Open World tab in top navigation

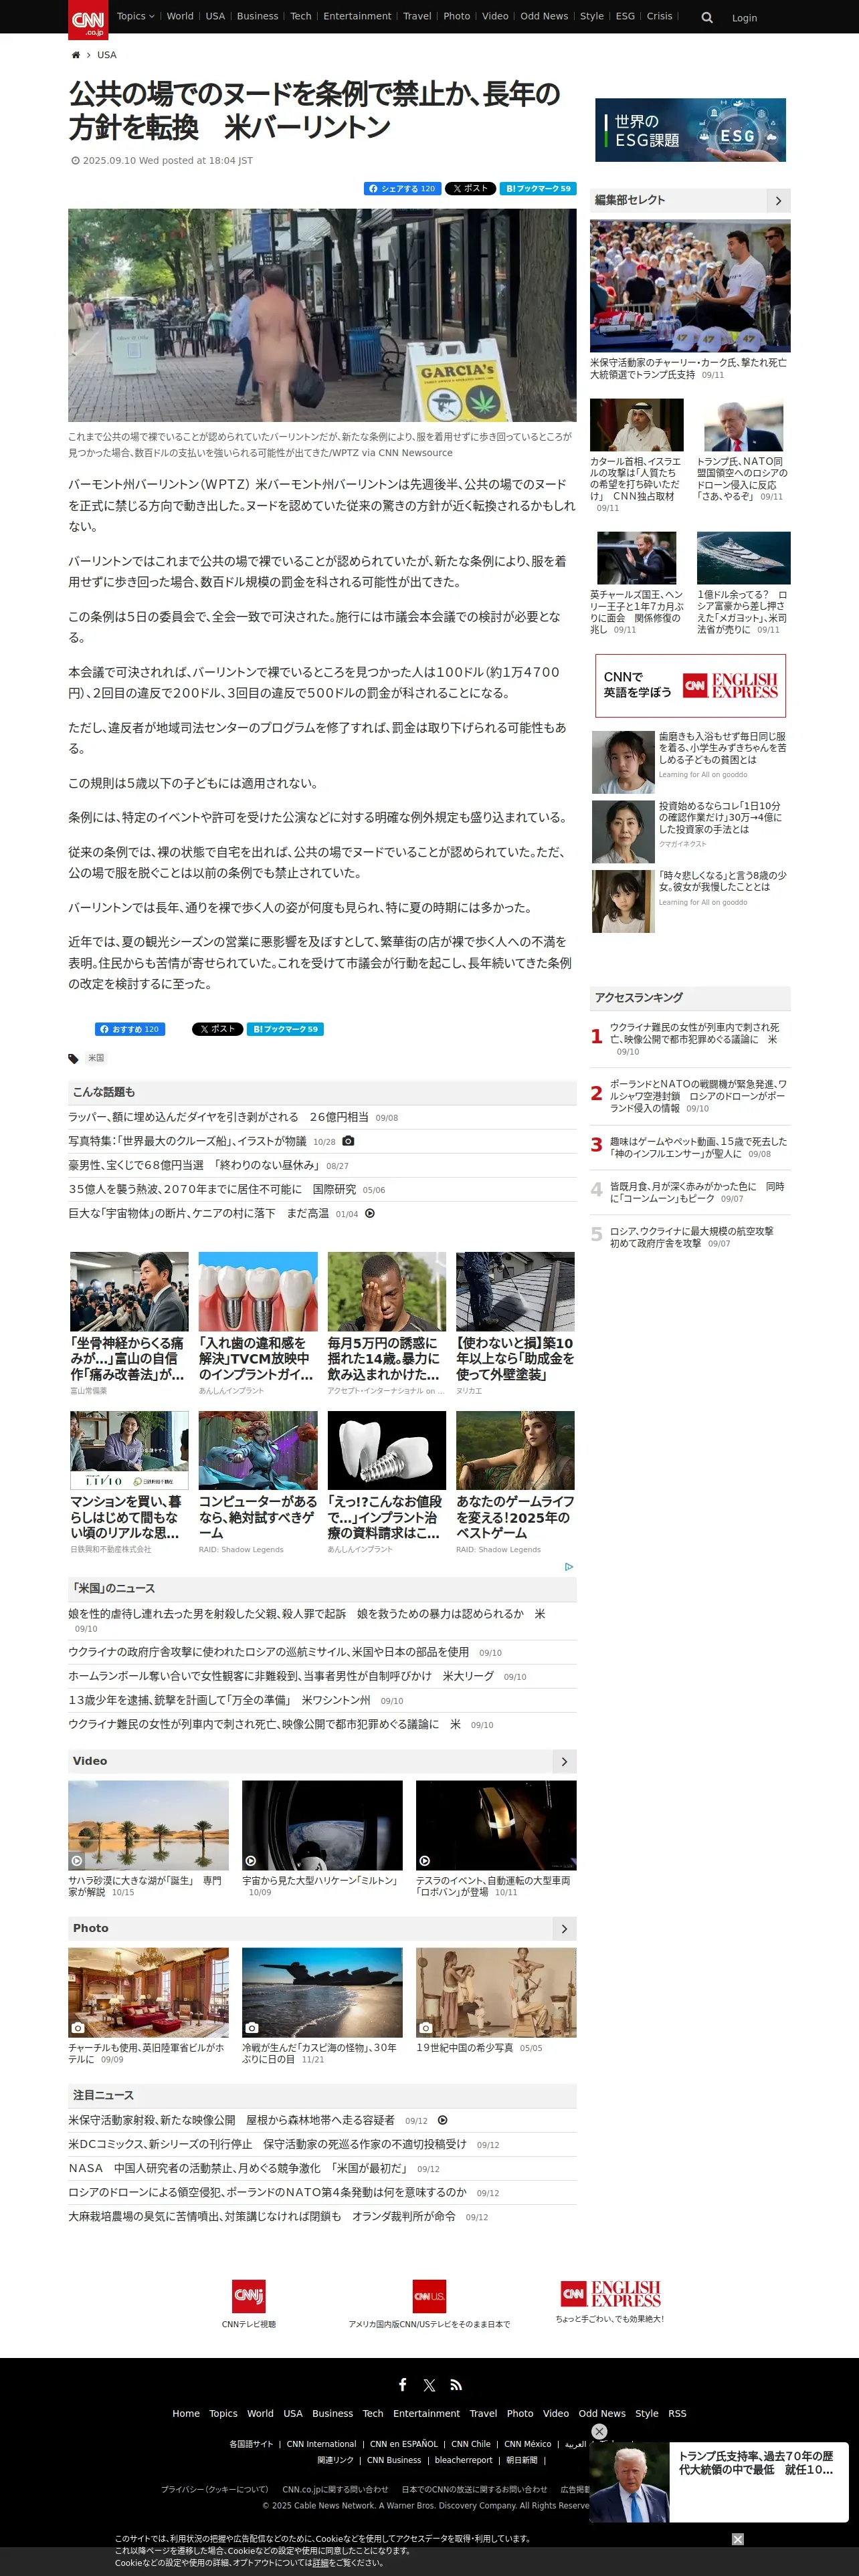[x=180, y=16]
